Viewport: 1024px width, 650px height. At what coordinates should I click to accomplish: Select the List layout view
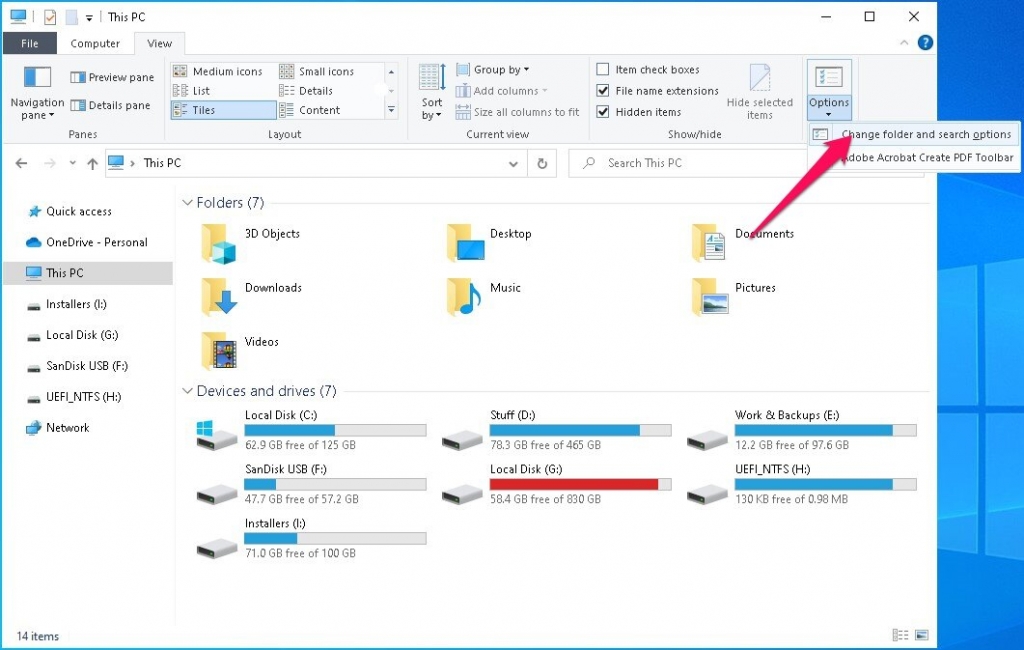pos(200,90)
